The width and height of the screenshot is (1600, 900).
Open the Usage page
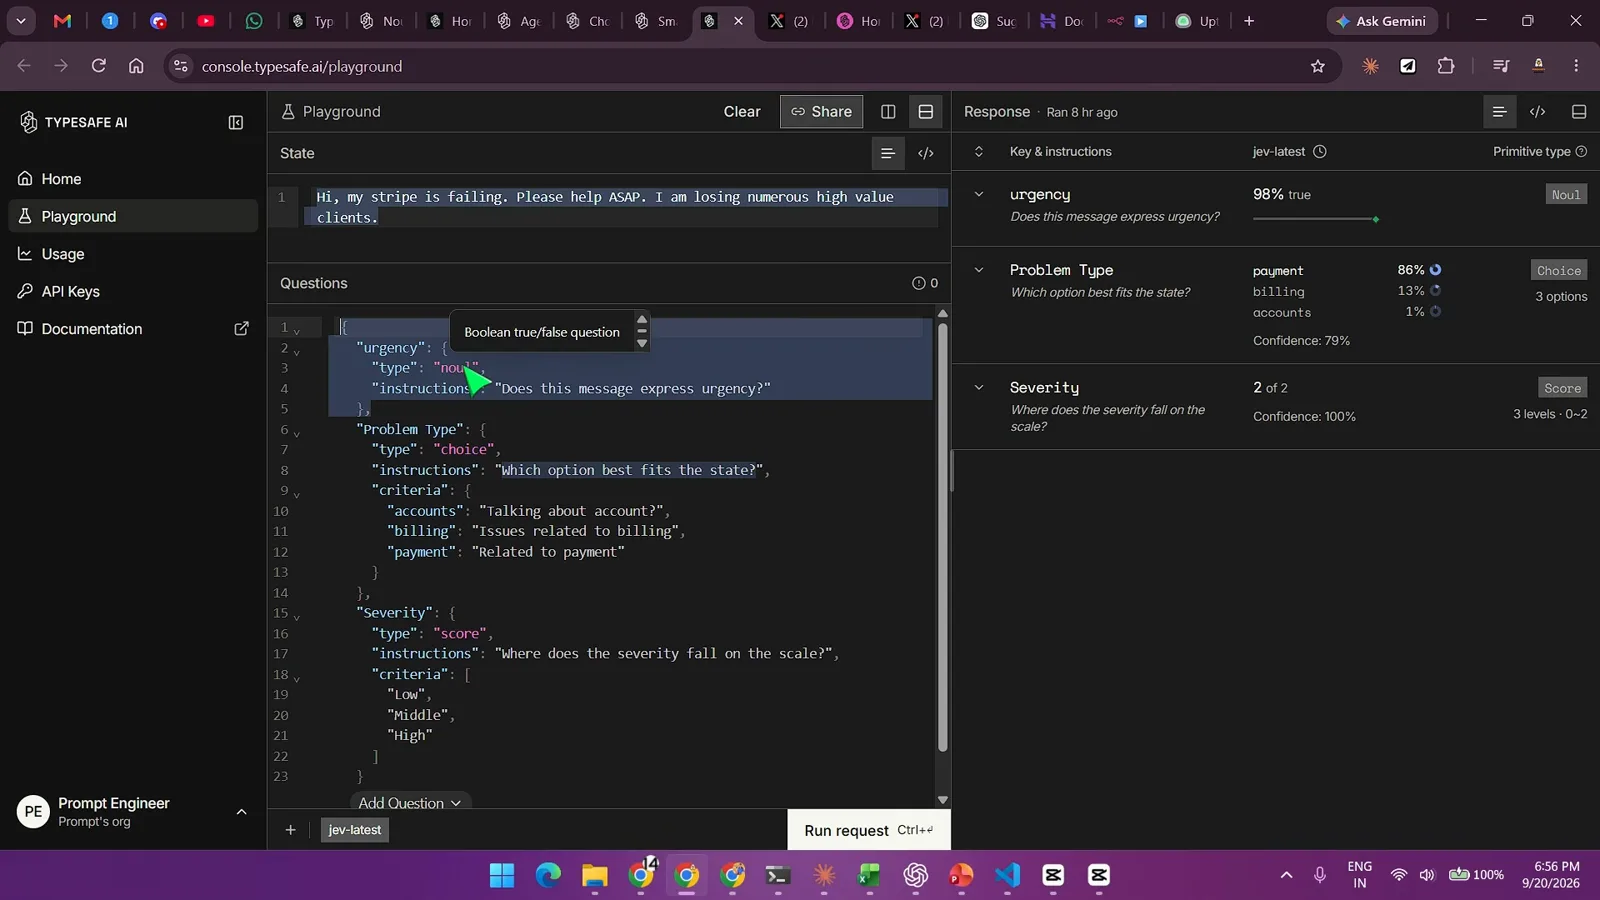pos(132,254)
